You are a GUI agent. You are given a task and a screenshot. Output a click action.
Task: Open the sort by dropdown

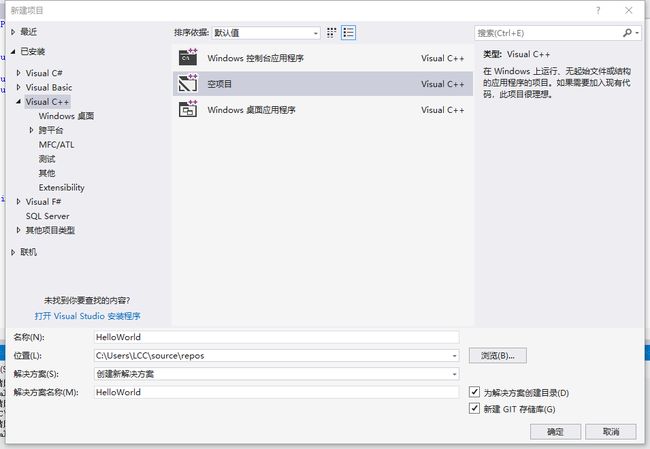click(x=266, y=33)
